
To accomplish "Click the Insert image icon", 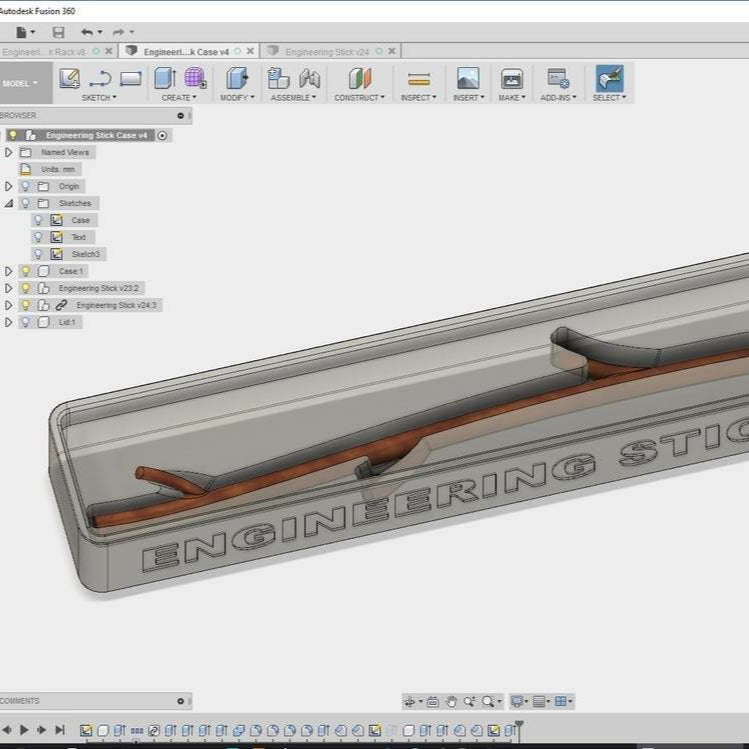I will (467, 79).
